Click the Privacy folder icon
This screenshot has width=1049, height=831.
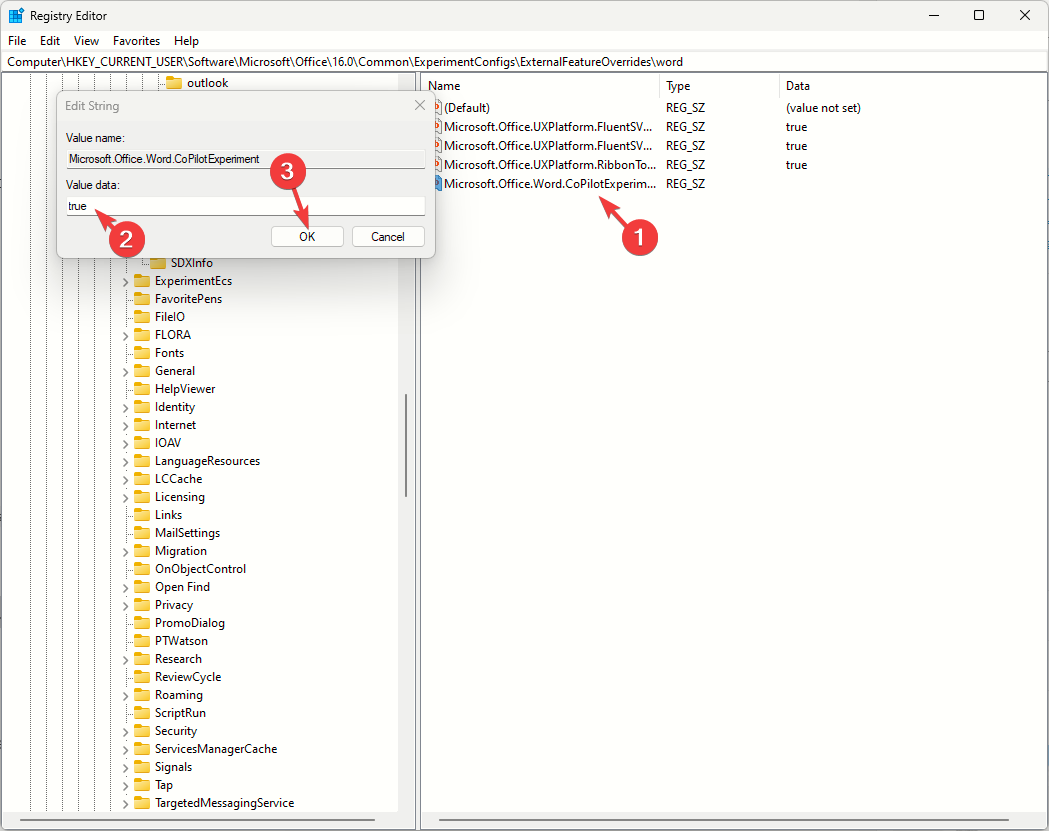(142, 605)
